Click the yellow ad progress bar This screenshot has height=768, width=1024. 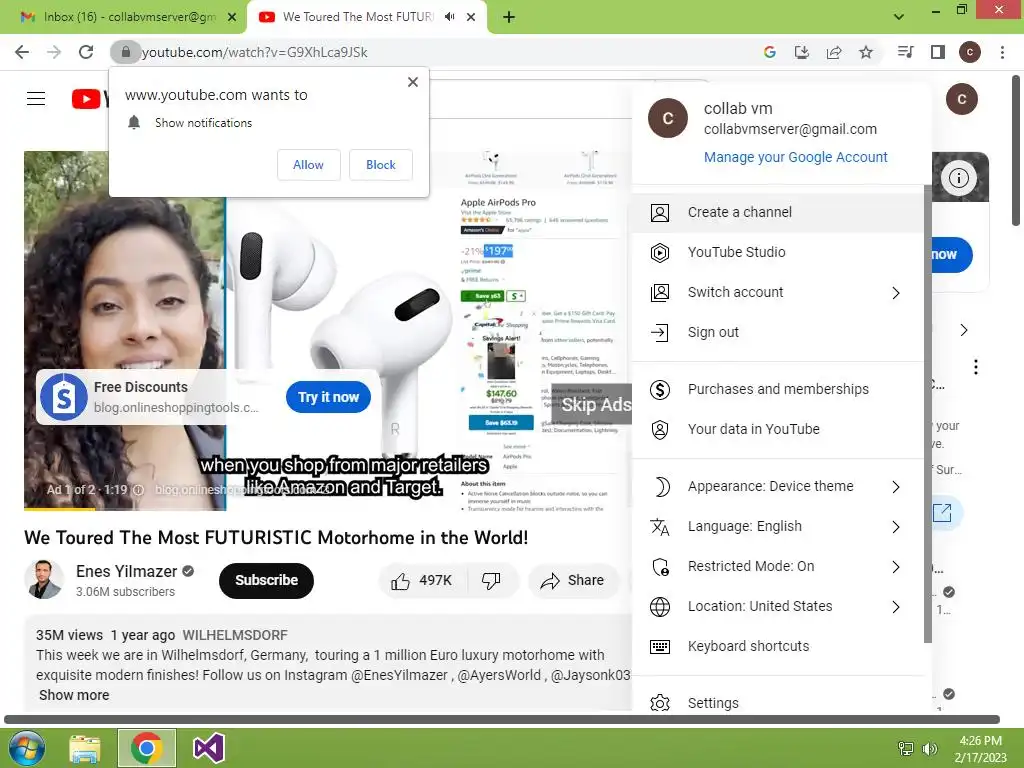(x=59, y=509)
